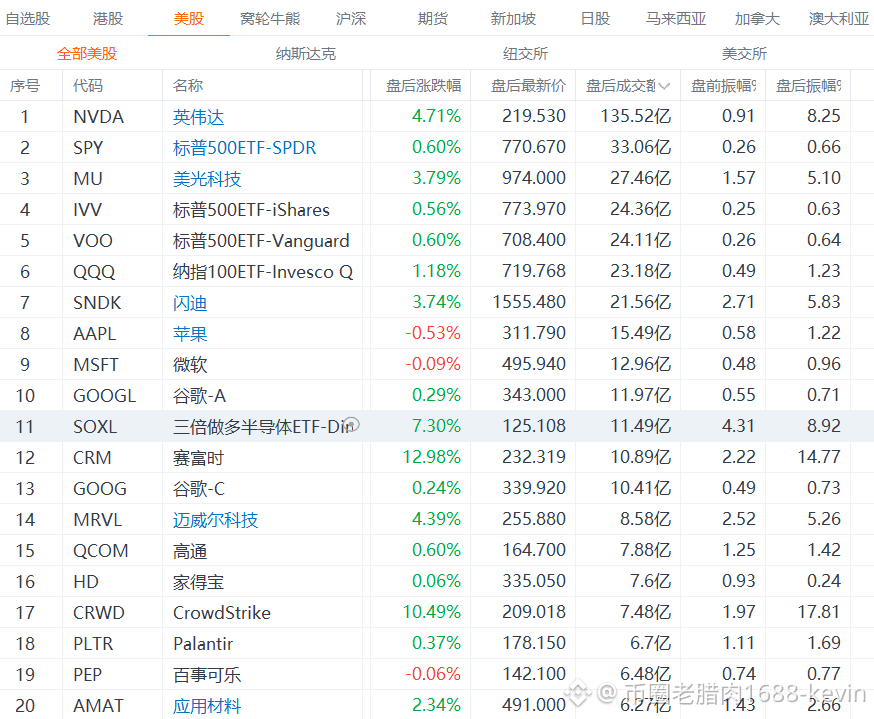Select the QQQ ticker code
Viewport: 874px width, 719px height.
click(x=94, y=272)
